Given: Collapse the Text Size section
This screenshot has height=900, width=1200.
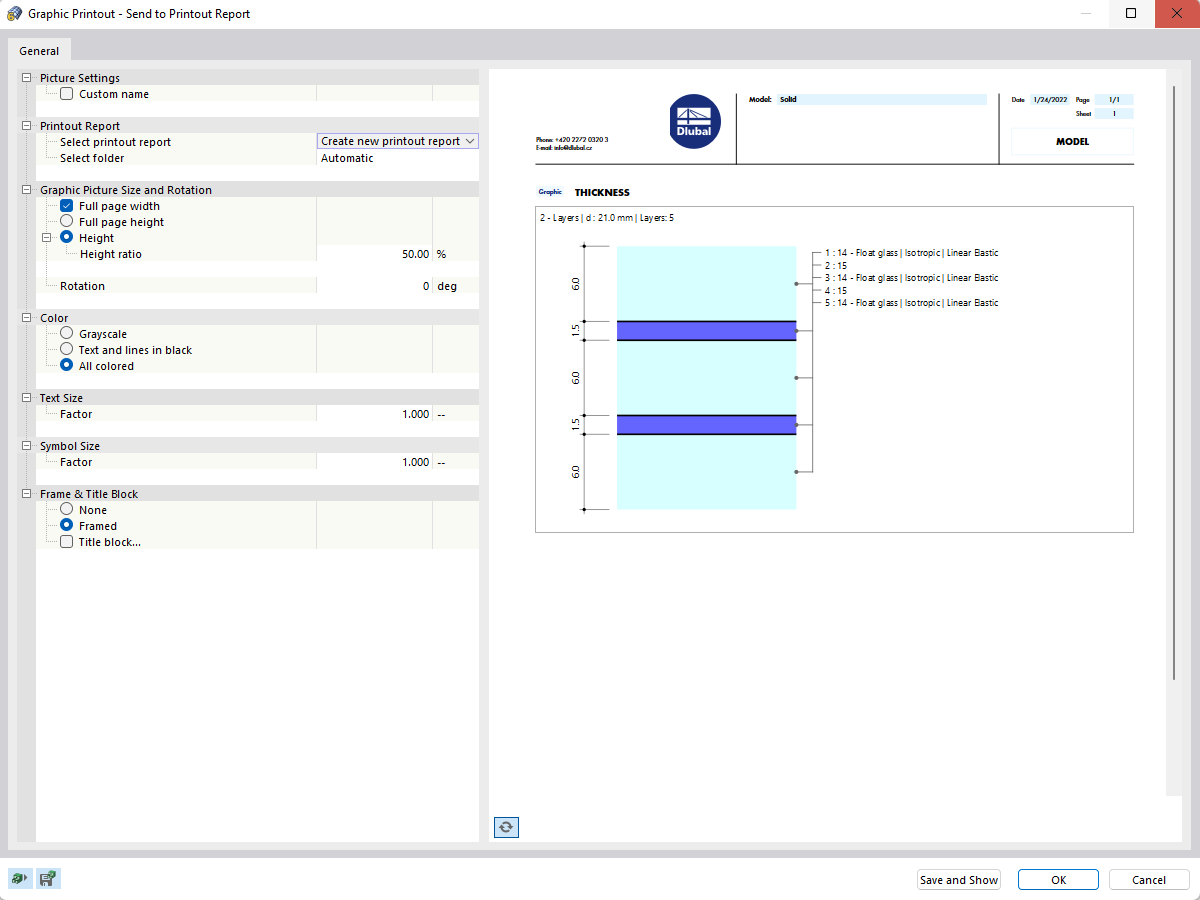Looking at the screenshot, I should (26, 398).
